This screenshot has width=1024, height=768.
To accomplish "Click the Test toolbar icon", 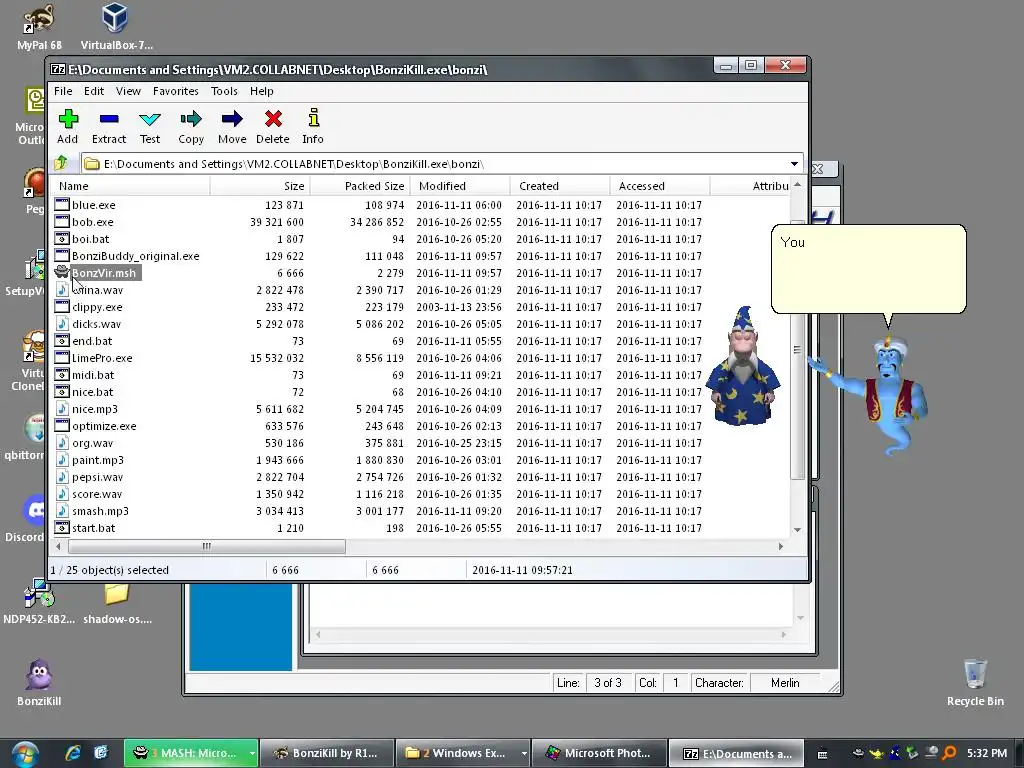I will coord(150,119).
